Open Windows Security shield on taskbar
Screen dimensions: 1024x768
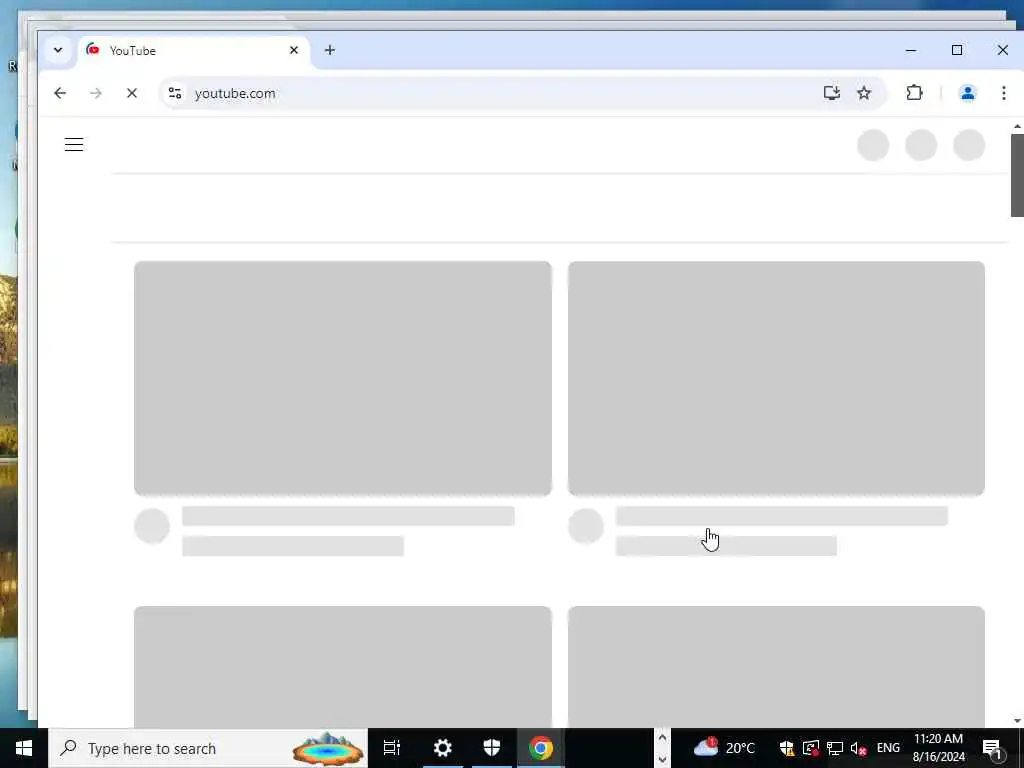click(x=492, y=748)
